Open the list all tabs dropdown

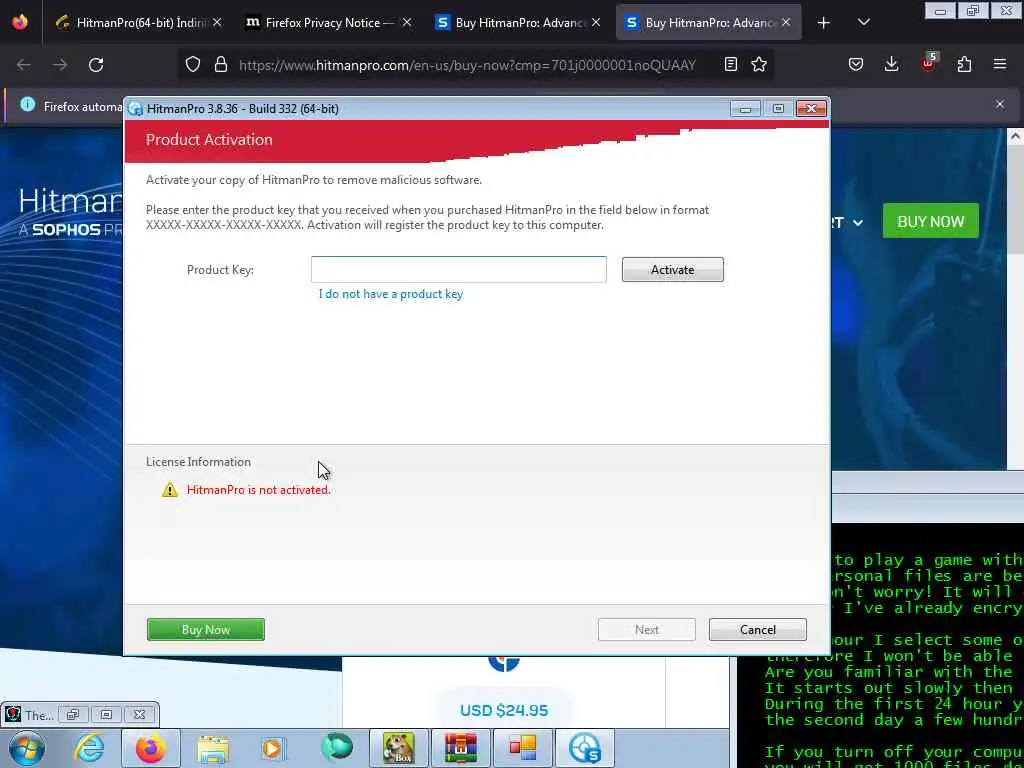(x=863, y=22)
